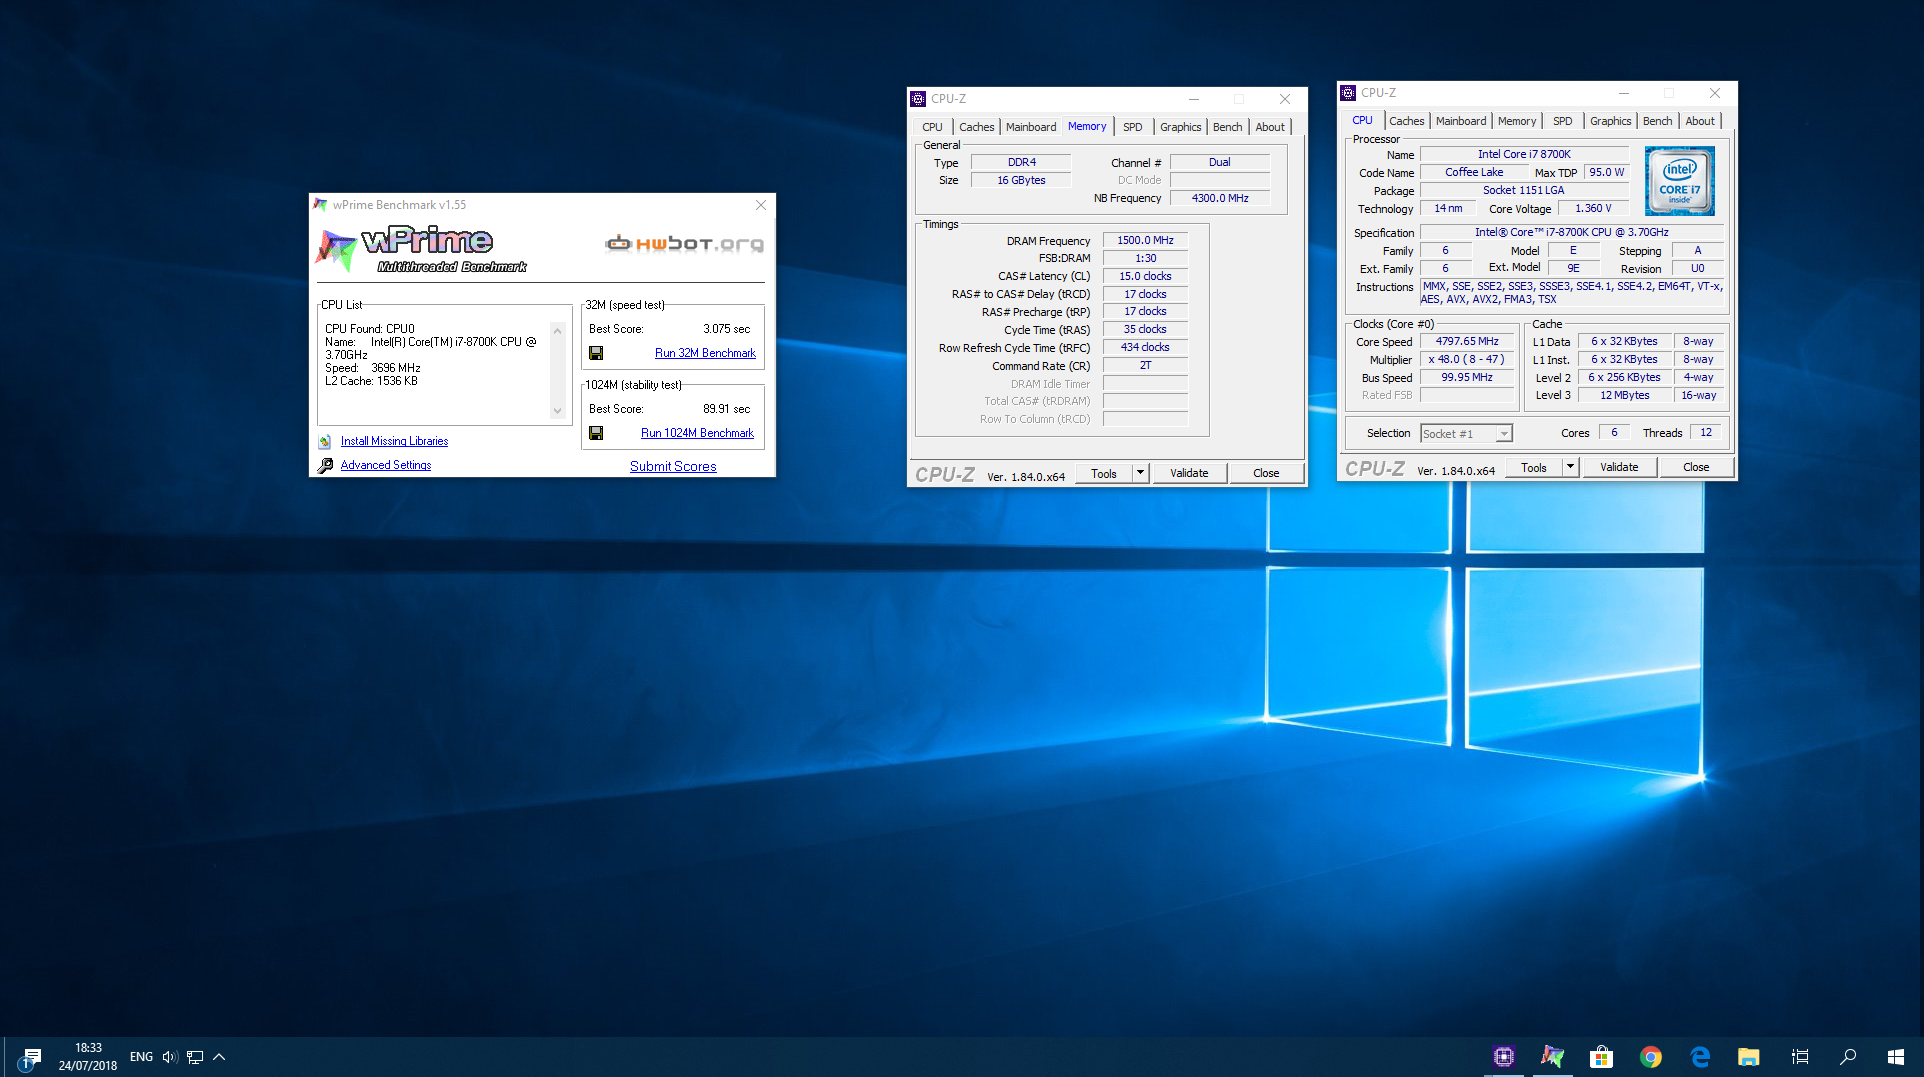Screen dimensions: 1924x1077
Task: Click the Core Speed 4797.65 MHz value
Action: tap(1467, 341)
